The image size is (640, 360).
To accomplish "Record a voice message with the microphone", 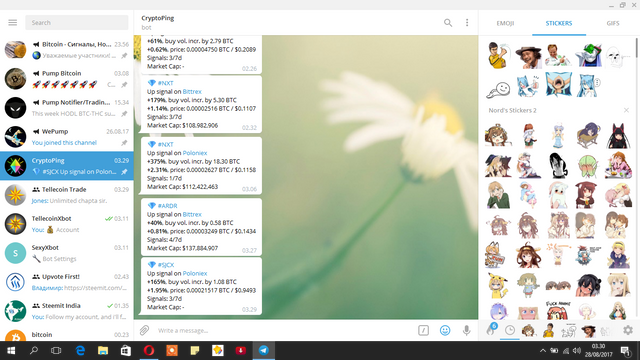I will pos(467,330).
